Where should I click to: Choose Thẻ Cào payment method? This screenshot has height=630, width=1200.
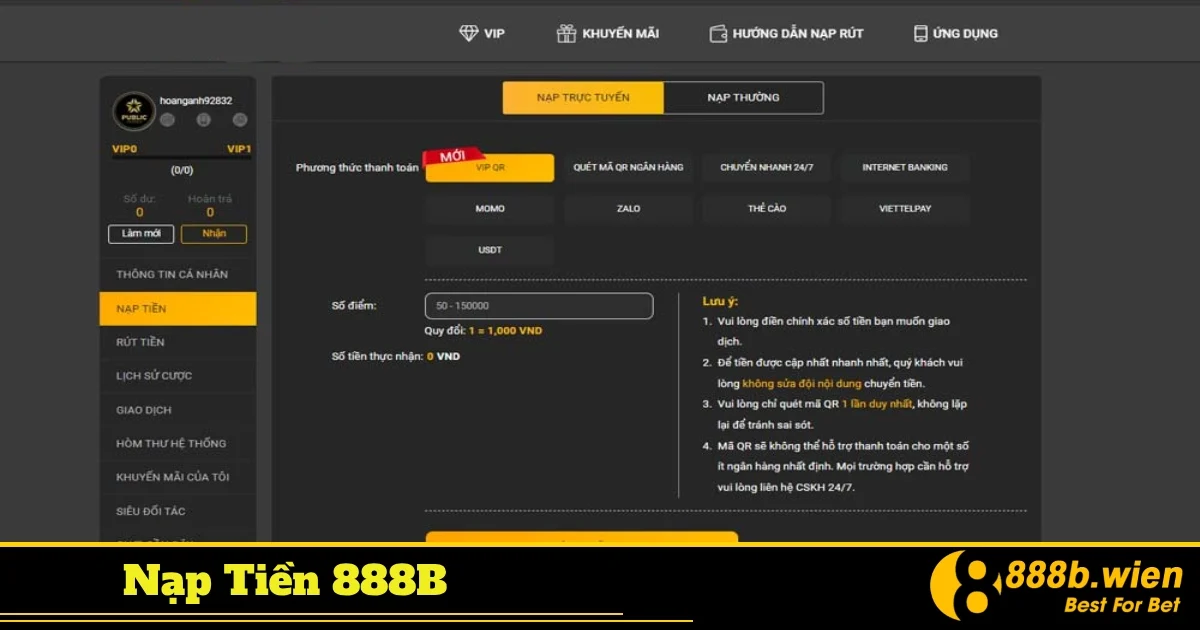[767, 209]
